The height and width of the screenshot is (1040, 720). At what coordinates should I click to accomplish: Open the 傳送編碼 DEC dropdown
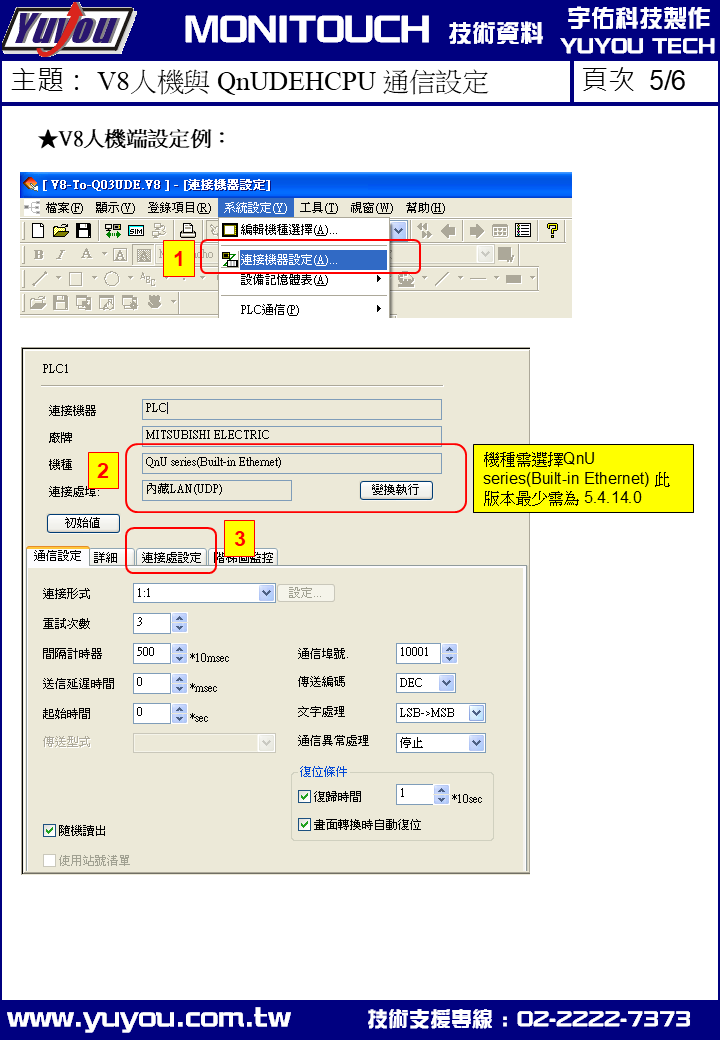(447, 682)
